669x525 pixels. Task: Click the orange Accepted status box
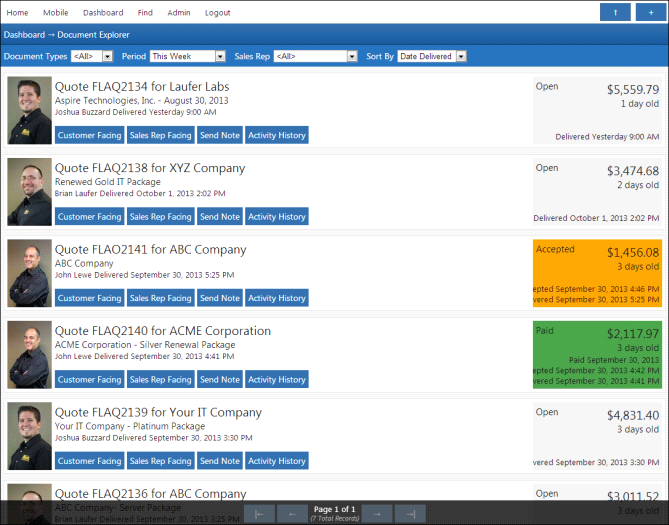click(597, 272)
